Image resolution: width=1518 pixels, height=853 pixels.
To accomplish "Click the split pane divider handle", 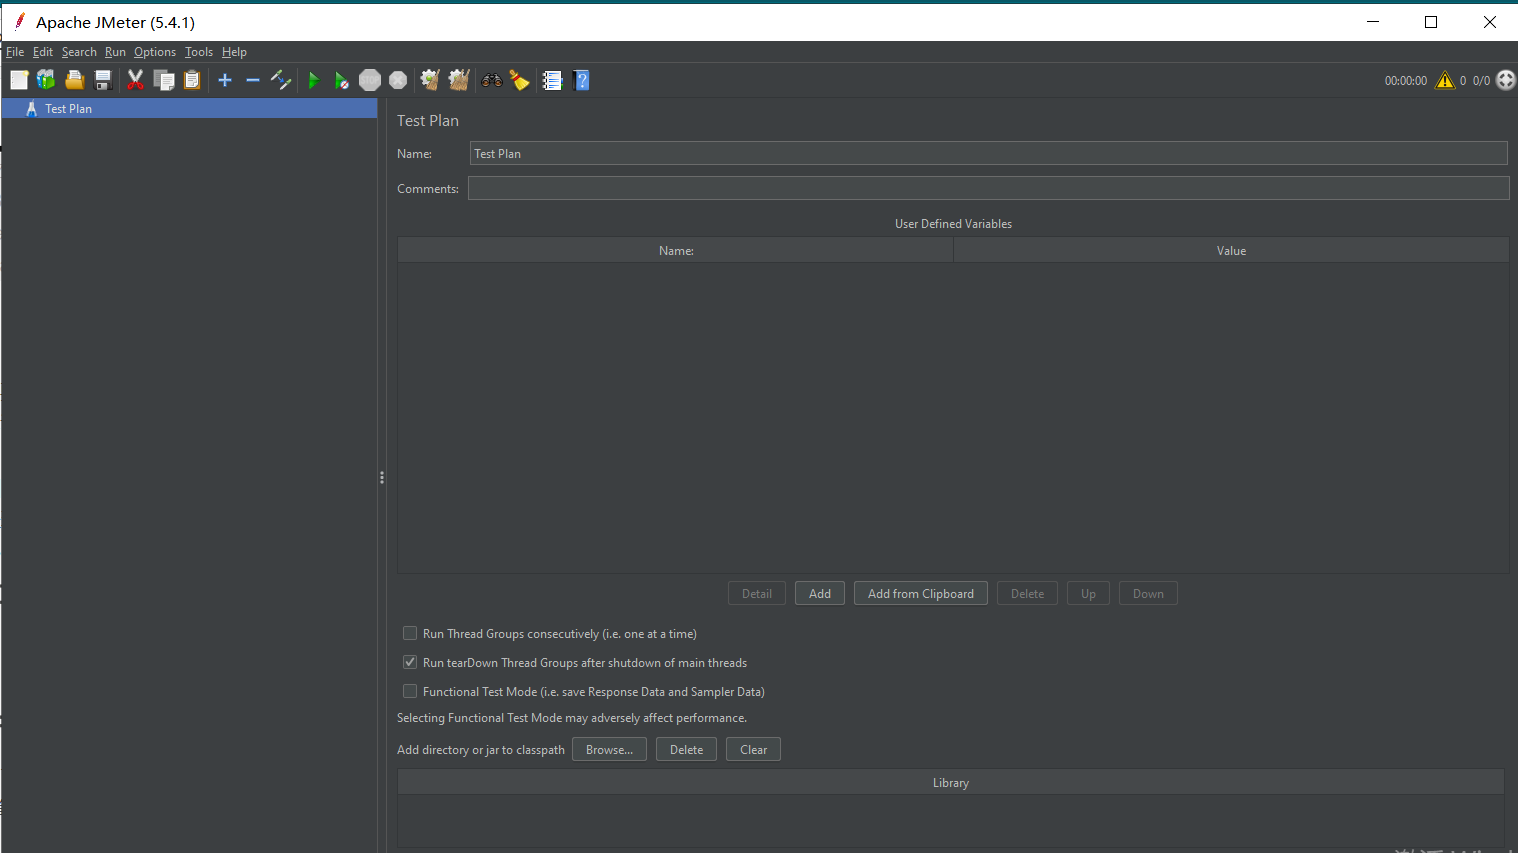I will pyautogui.click(x=382, y=477).
